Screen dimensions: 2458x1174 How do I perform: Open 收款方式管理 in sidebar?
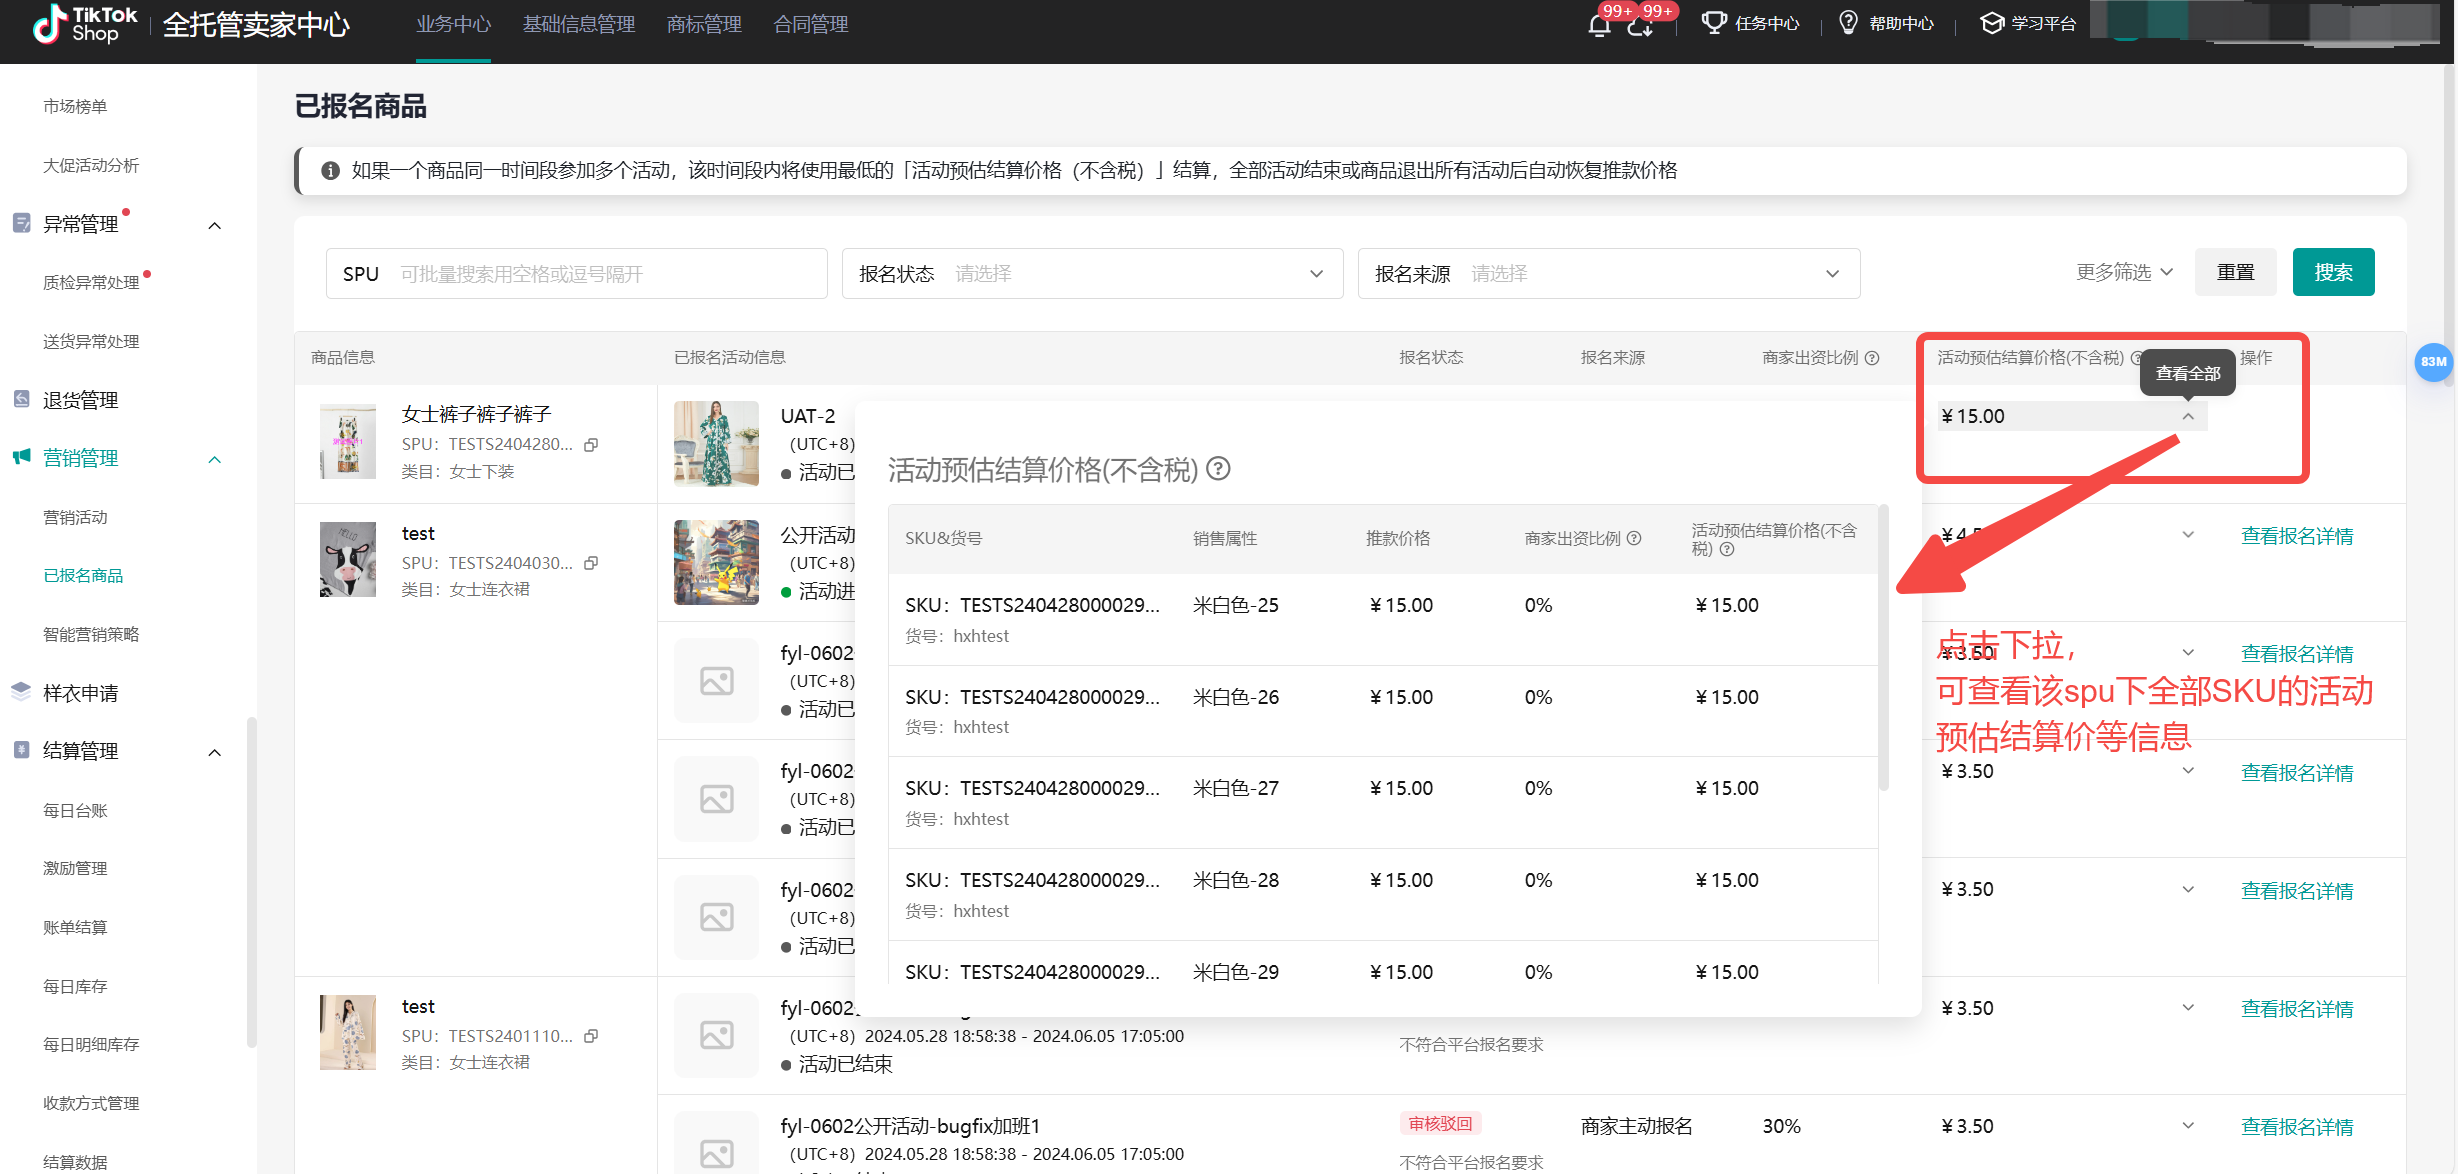click(91, 1103)
